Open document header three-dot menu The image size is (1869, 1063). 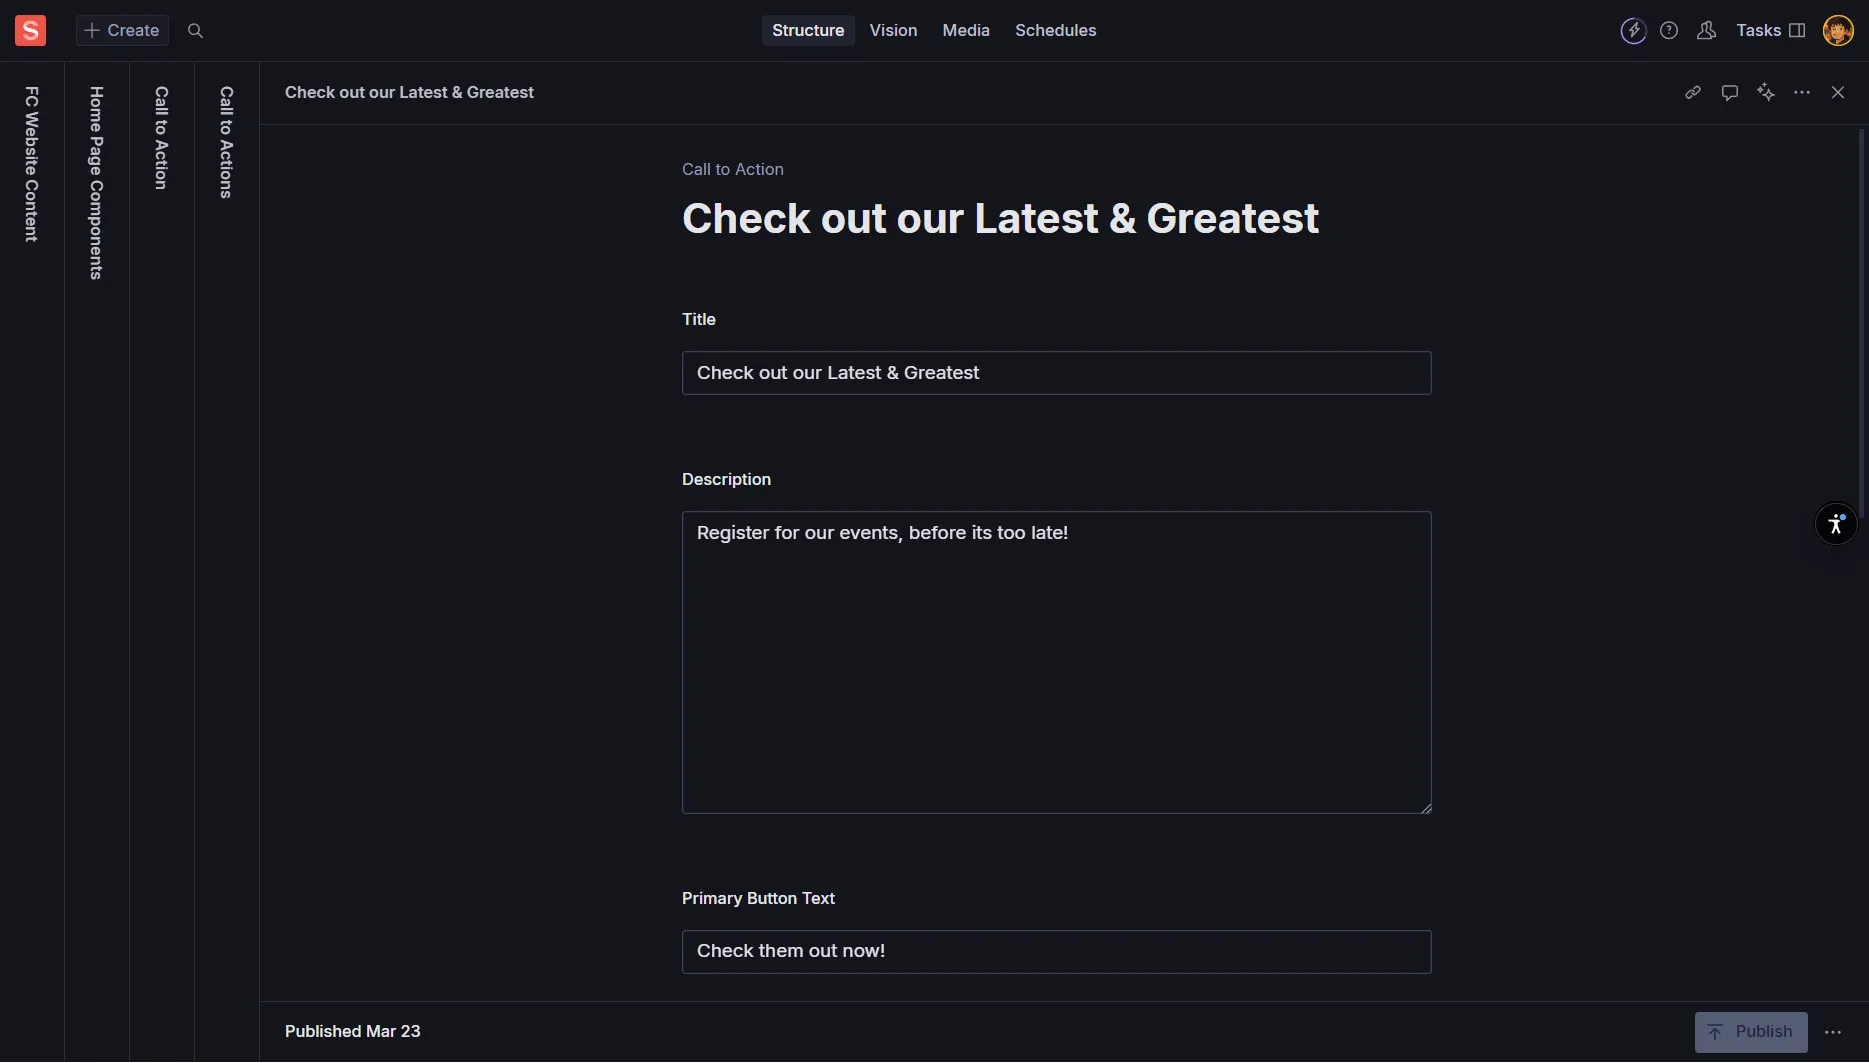(1802, 92)
